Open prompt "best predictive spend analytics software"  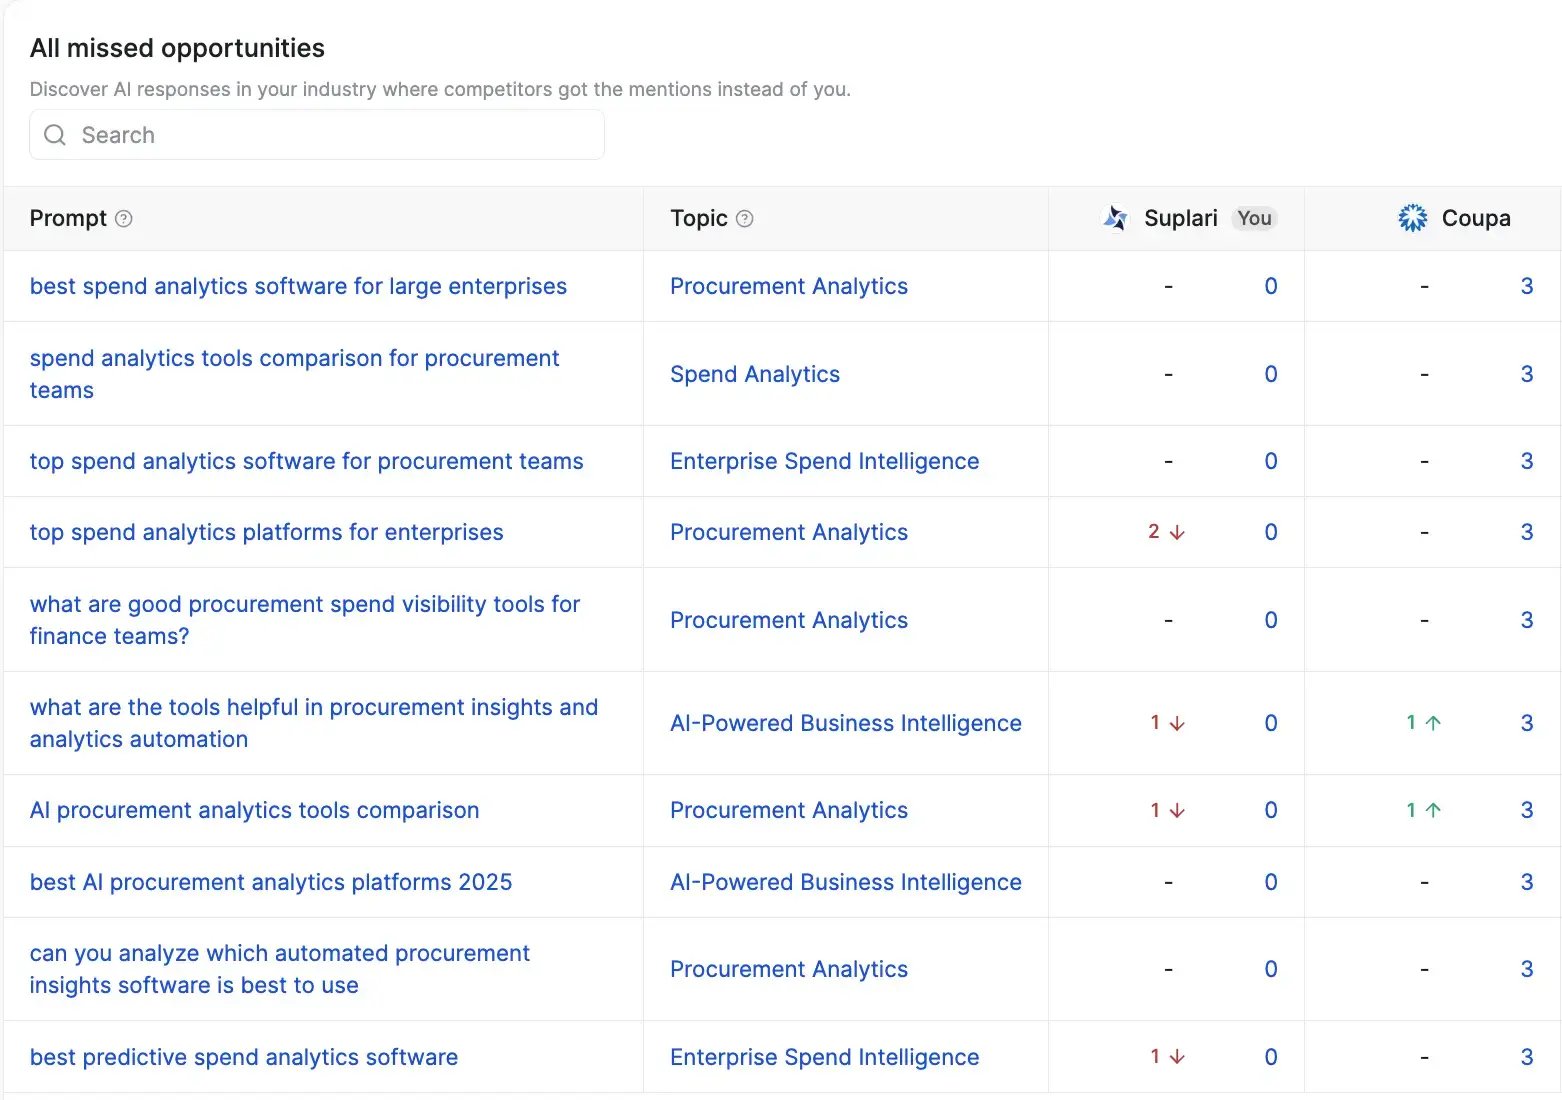[244, 1057]
